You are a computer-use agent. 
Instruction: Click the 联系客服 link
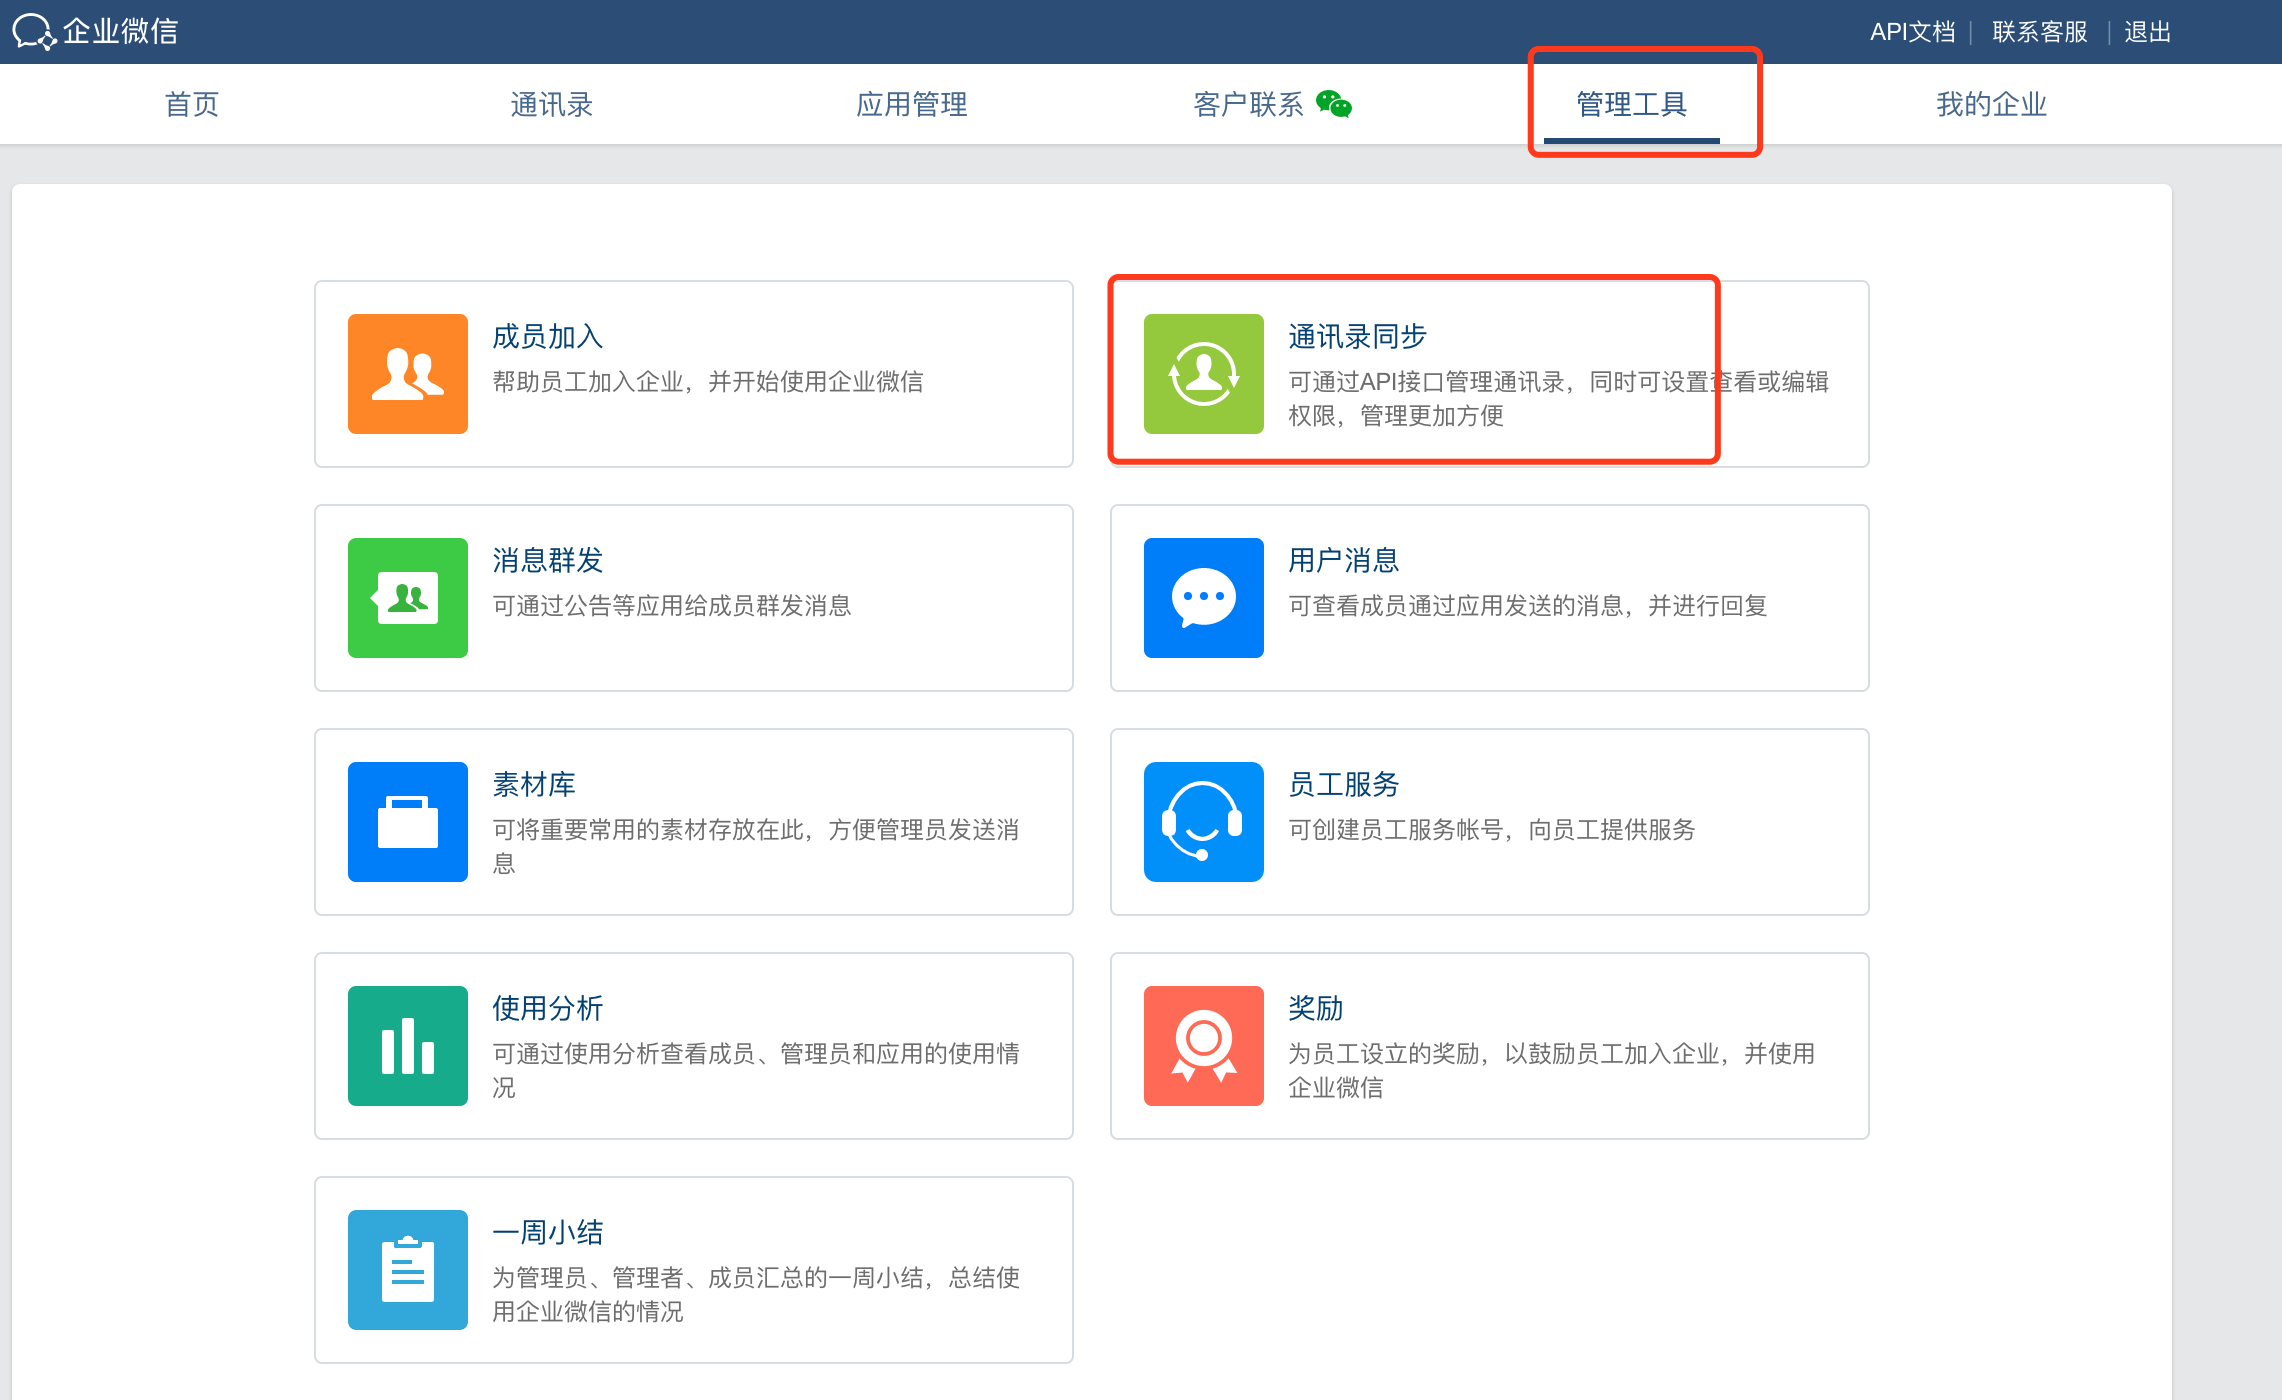pos(2040,32)
